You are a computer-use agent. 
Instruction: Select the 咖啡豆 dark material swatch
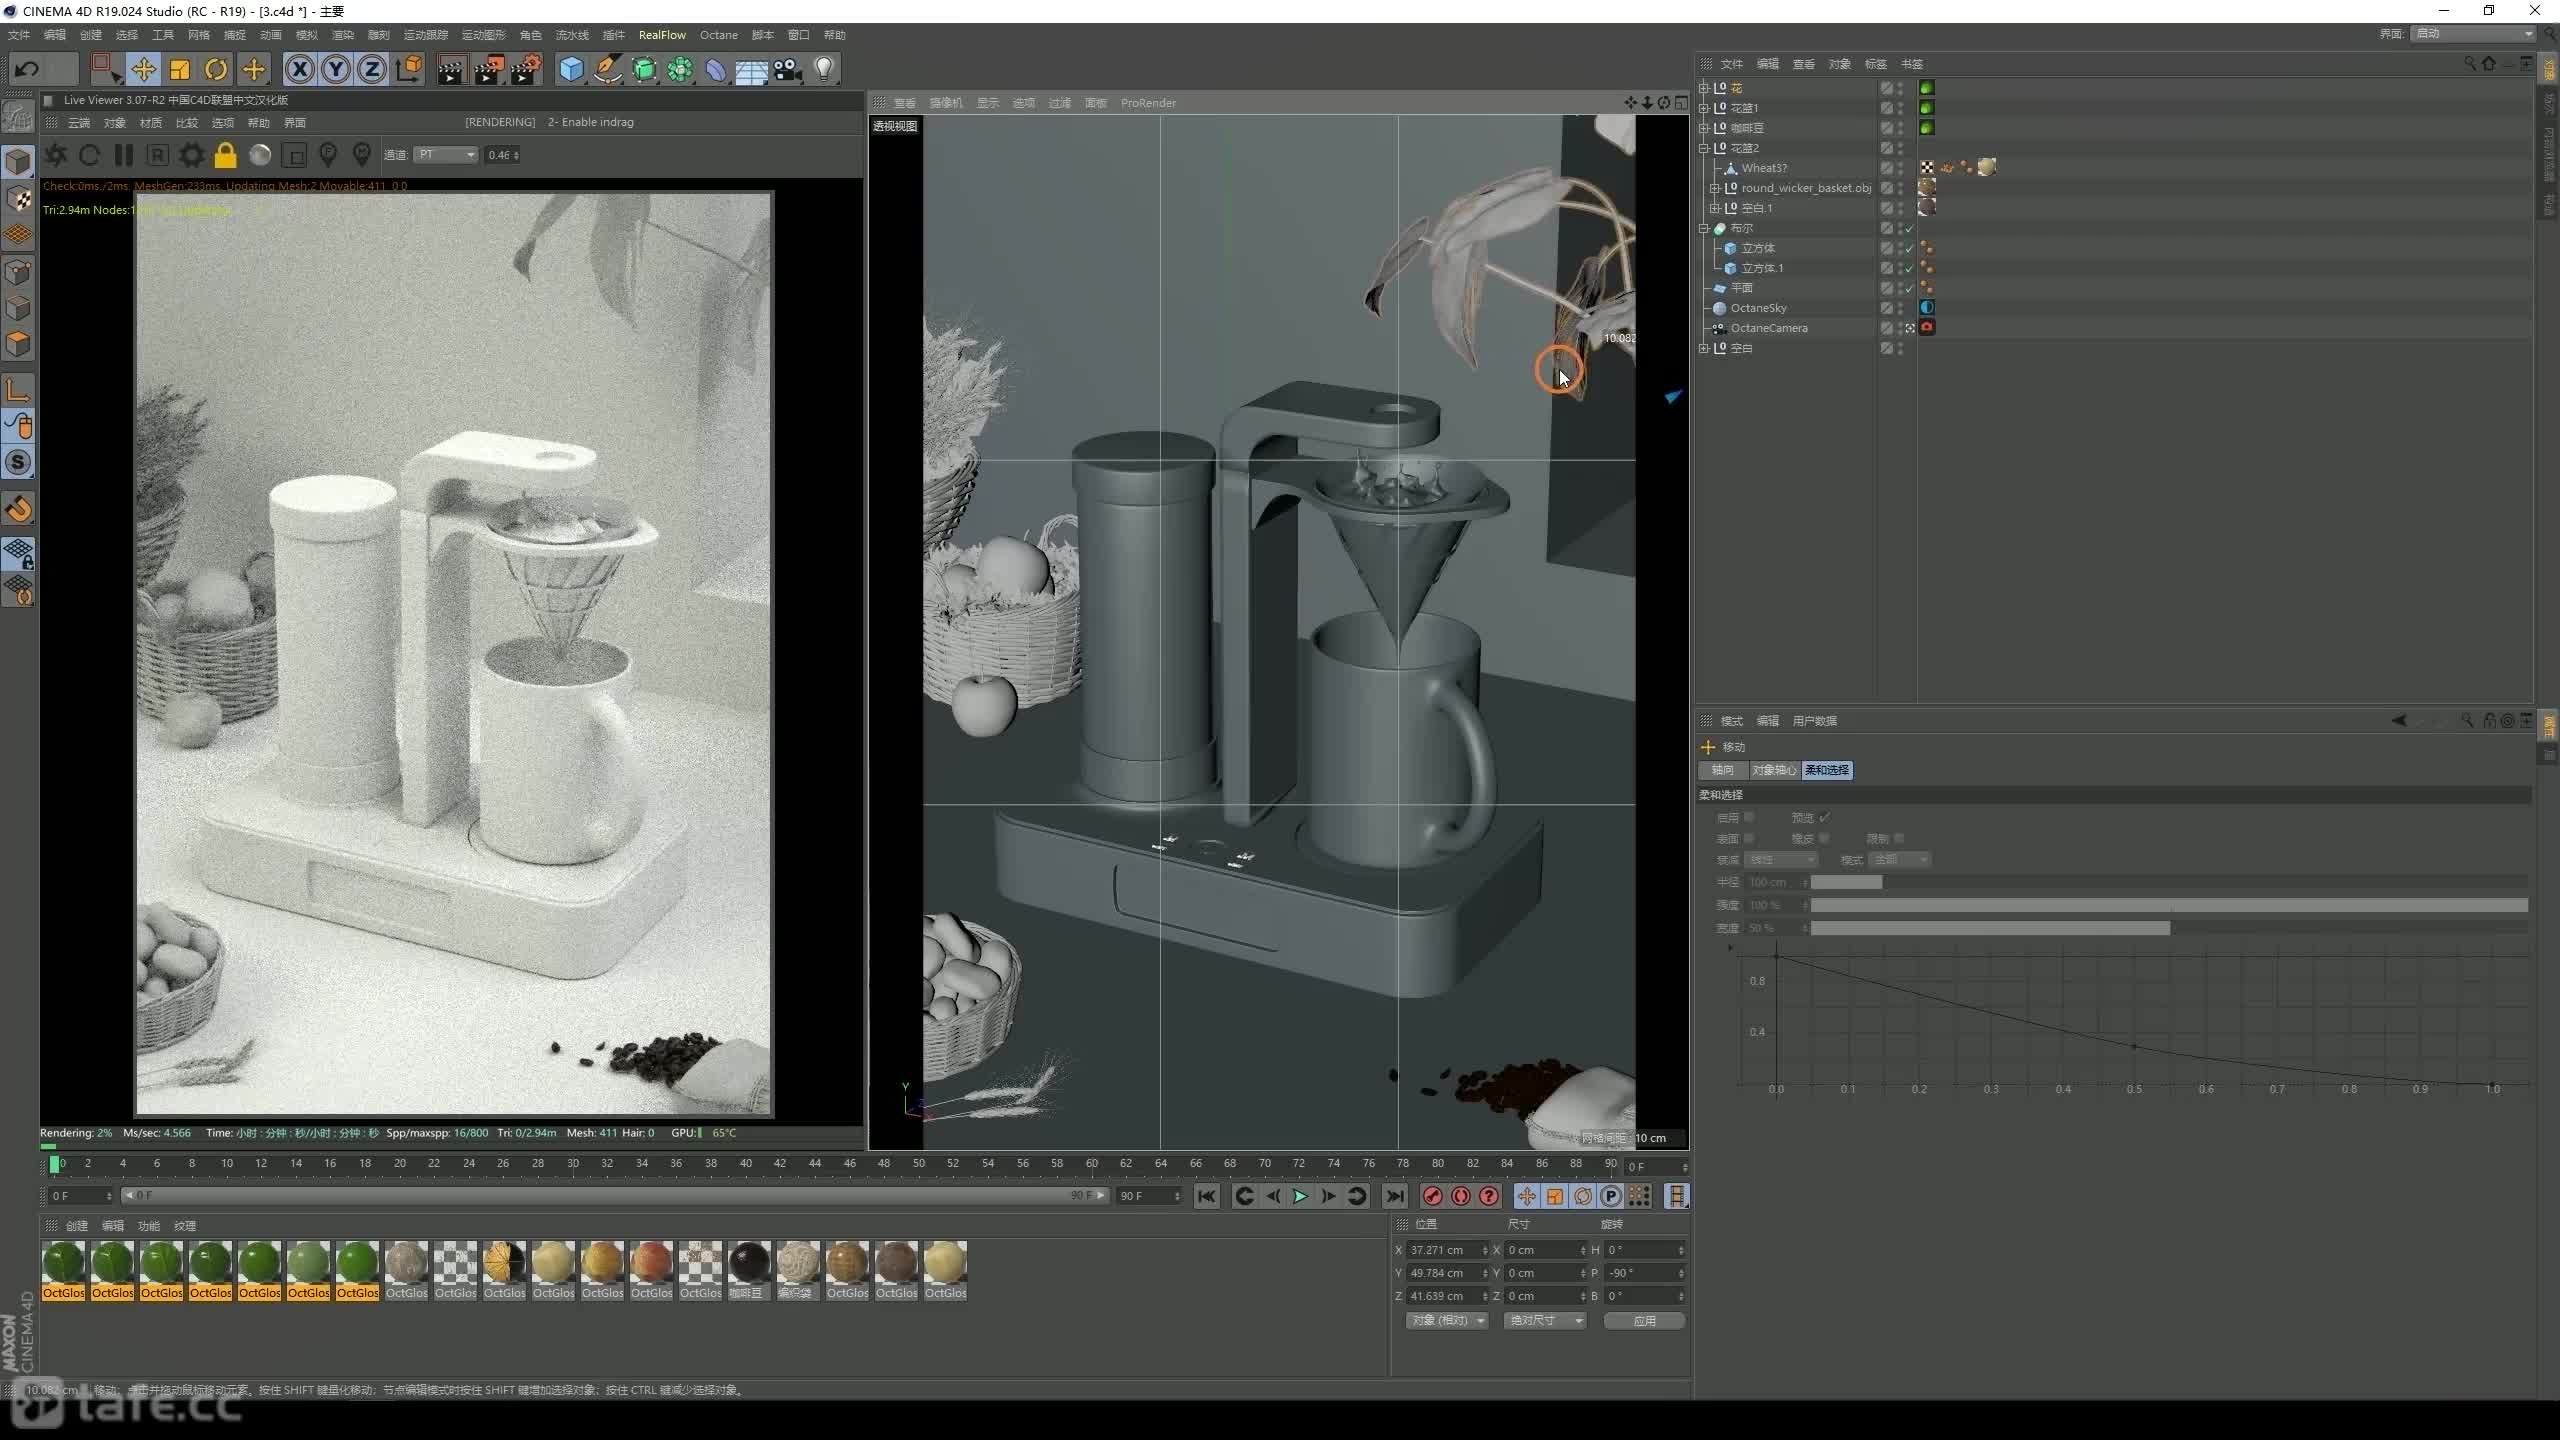pos(749,1270)
